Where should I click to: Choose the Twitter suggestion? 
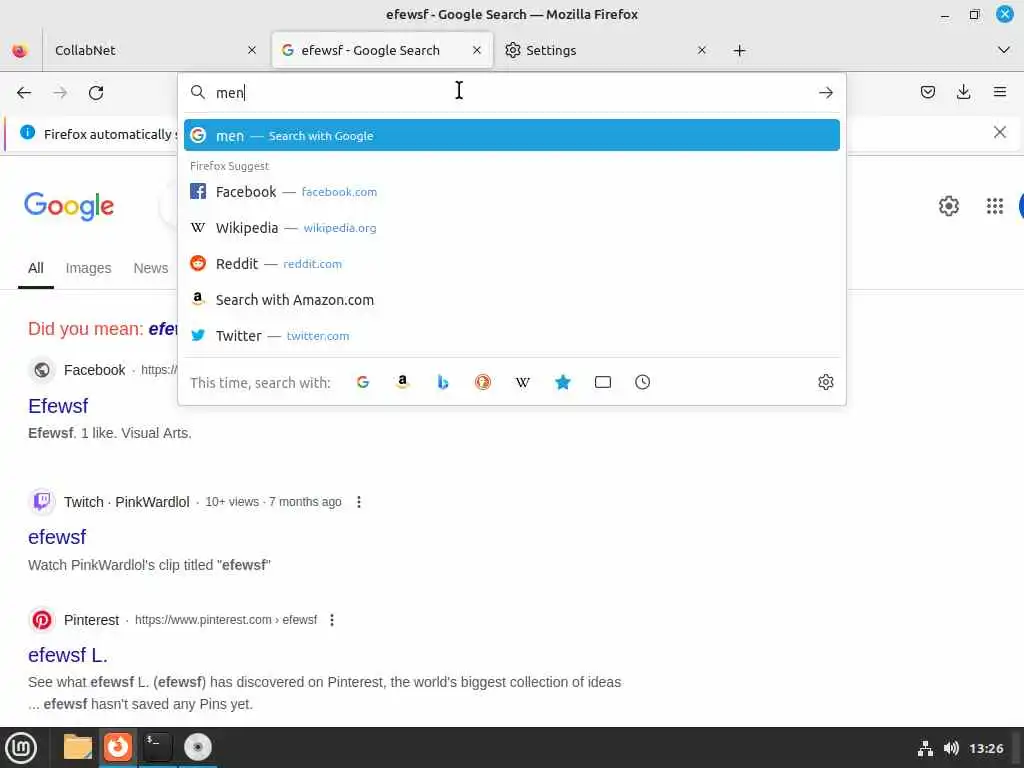click(511, 336)
